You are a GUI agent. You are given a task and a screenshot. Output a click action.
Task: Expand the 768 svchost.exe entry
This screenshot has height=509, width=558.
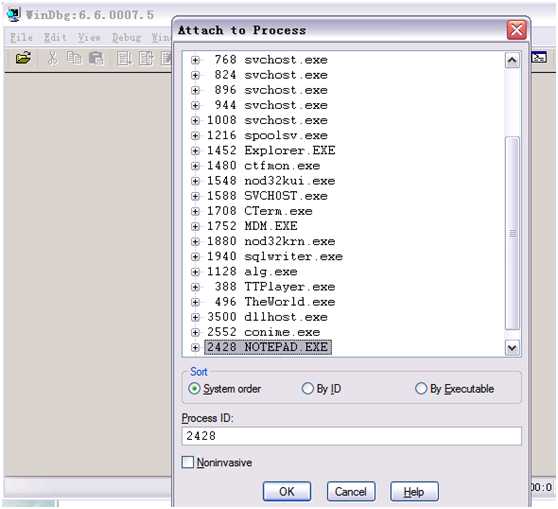195,60
